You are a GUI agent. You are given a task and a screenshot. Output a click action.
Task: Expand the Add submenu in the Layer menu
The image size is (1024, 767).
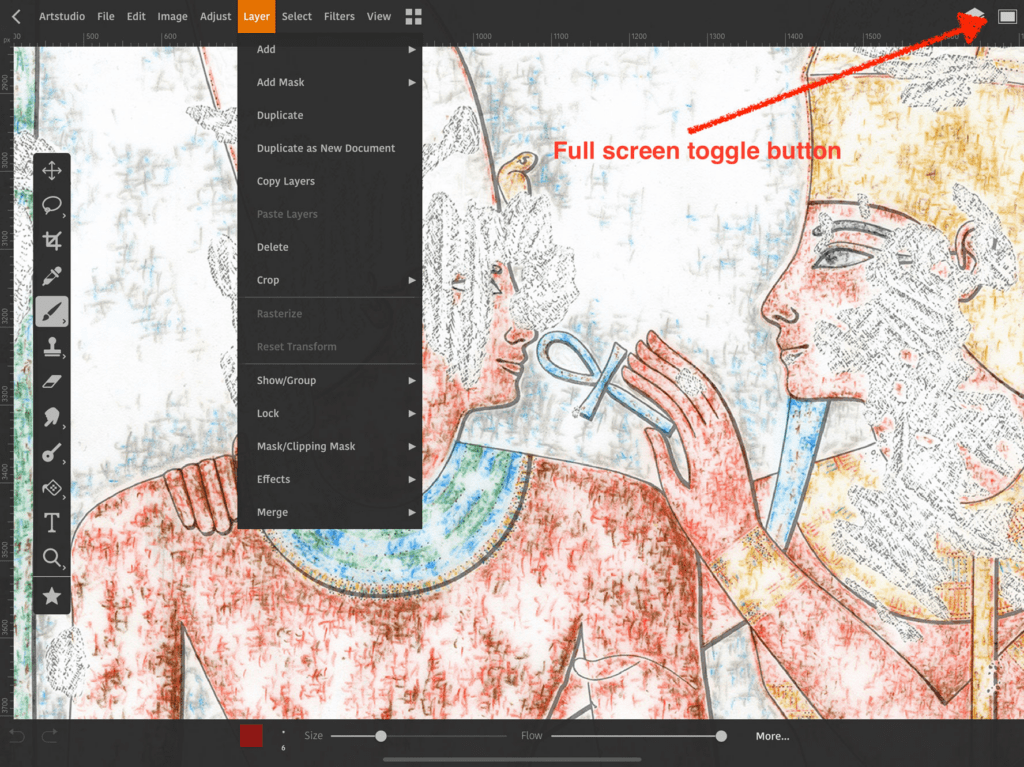(330, 48)
